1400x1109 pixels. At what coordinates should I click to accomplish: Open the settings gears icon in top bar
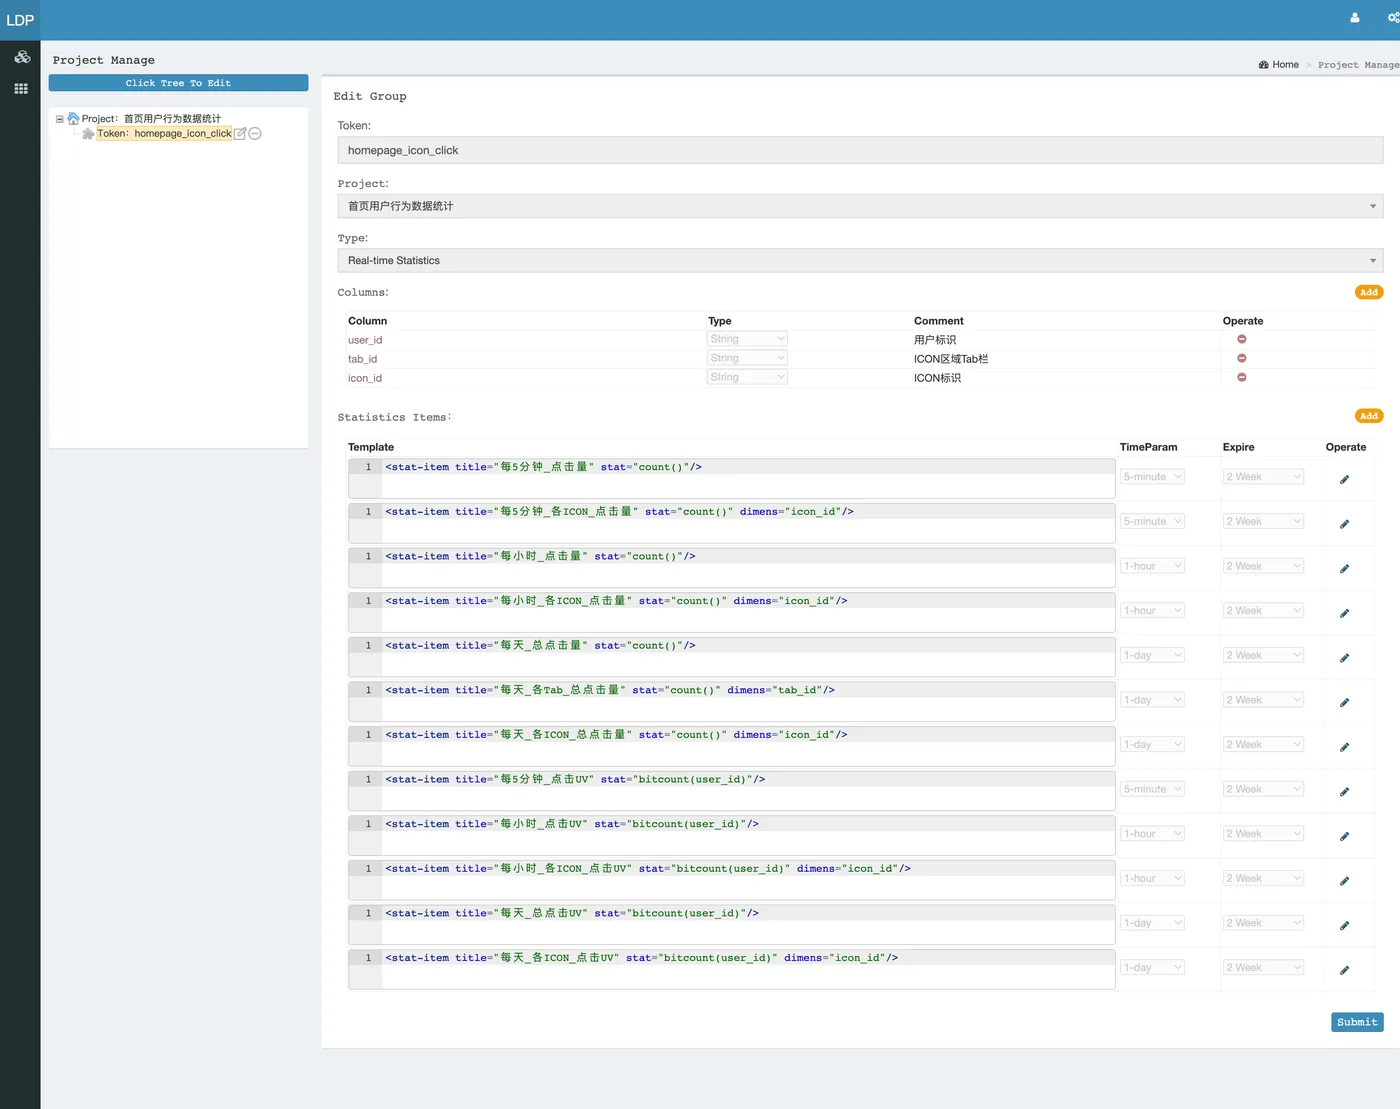(x=1393, y=18)
